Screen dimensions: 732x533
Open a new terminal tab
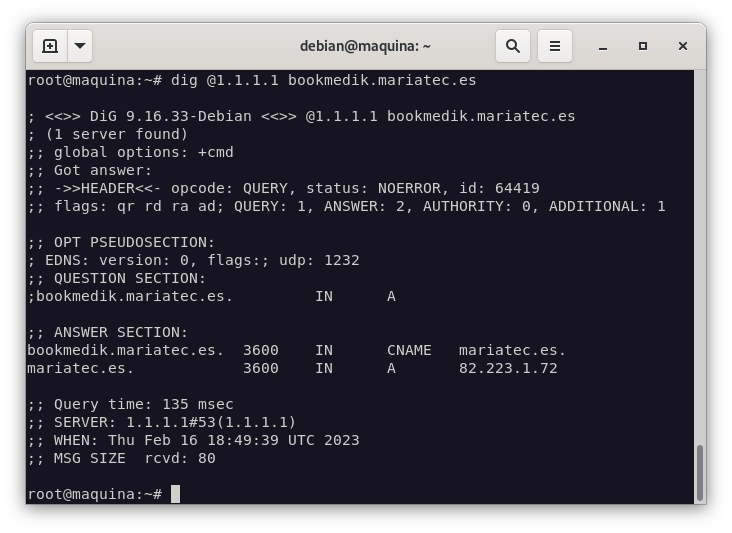coord(50,46)
